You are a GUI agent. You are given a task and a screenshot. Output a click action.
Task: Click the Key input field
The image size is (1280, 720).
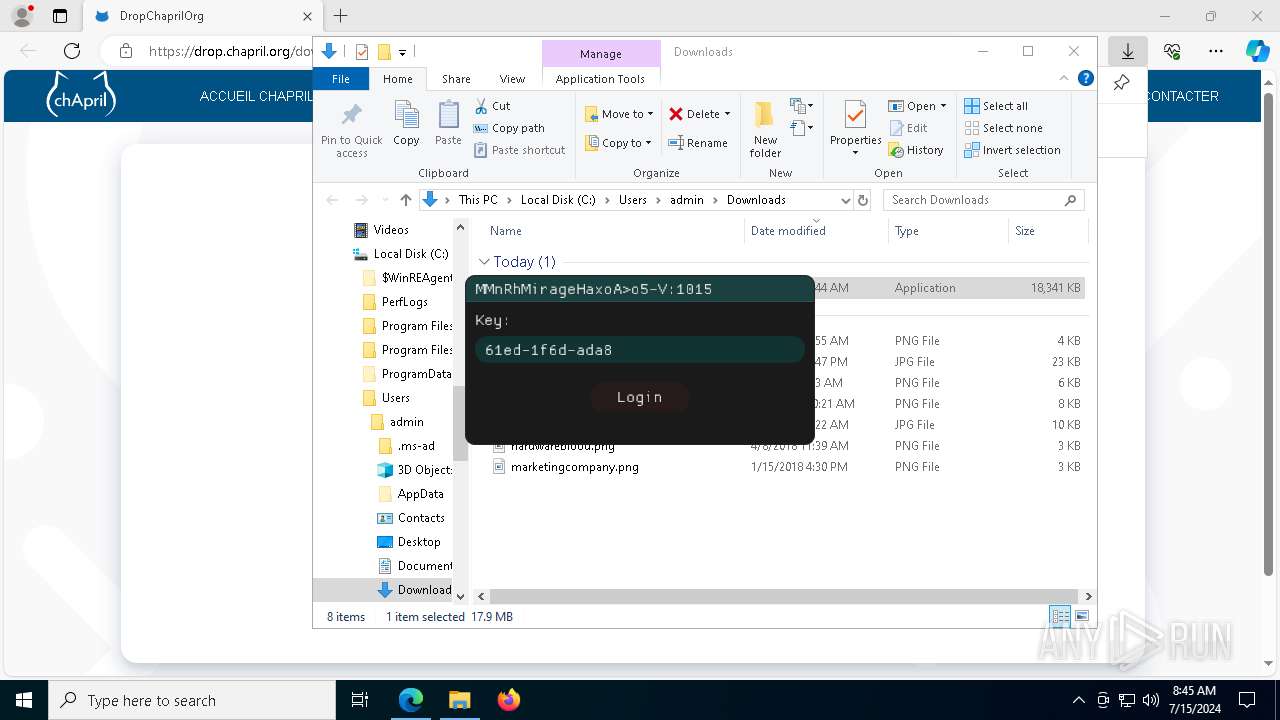(x=640, y=350)
